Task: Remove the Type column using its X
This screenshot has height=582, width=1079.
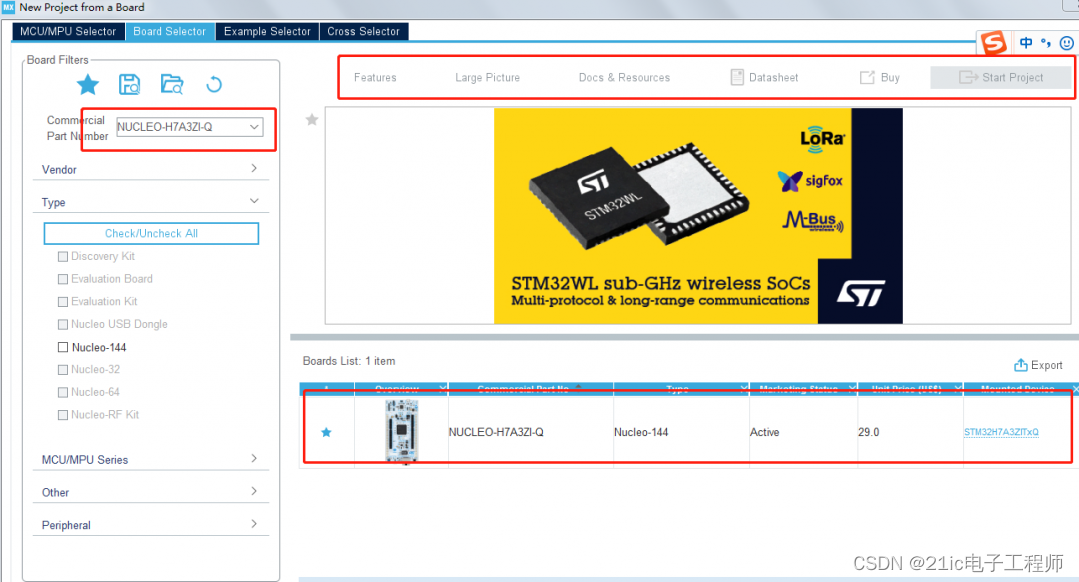Action: coord(743,389)
